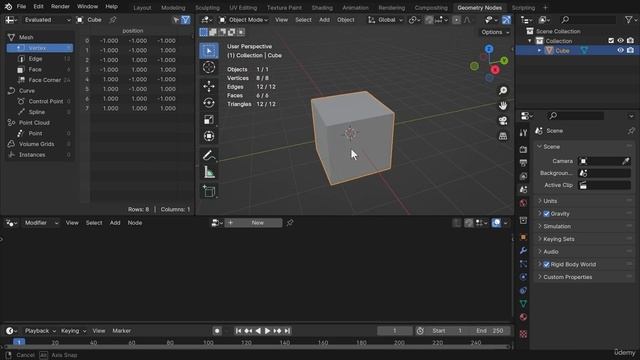Open the Object Data mesh properties tab
The height and width of the screenshot is (360, 640).
pos(523,304)
